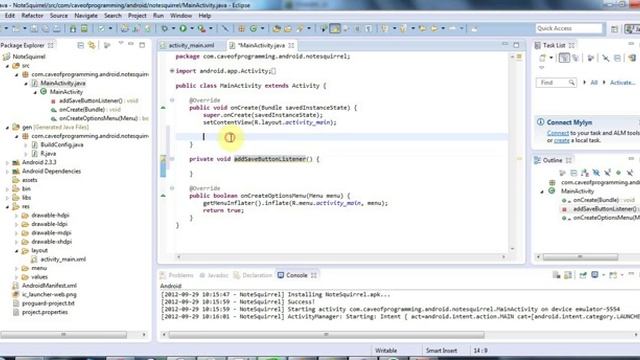Maximize the editor area
The height and width of the screenshot is (360, 640).
[x=516, y=45]
